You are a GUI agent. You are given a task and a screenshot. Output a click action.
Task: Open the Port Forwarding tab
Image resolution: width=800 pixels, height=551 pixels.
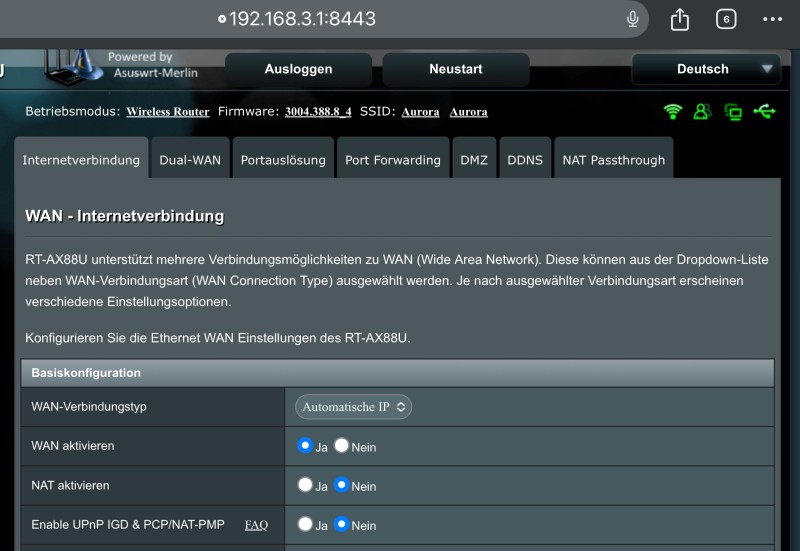pyautogui.click(x=392, y=160)
